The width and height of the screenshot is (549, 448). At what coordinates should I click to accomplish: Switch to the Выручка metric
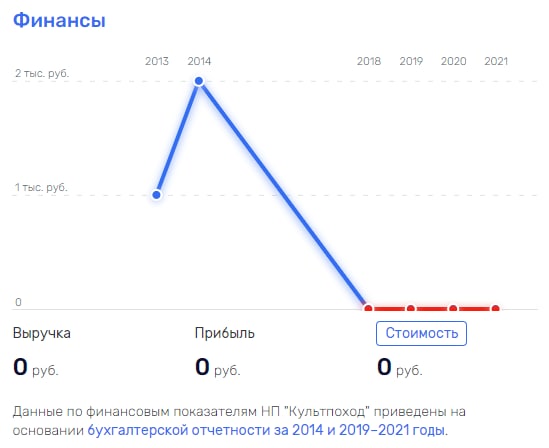tap(42, 333)
